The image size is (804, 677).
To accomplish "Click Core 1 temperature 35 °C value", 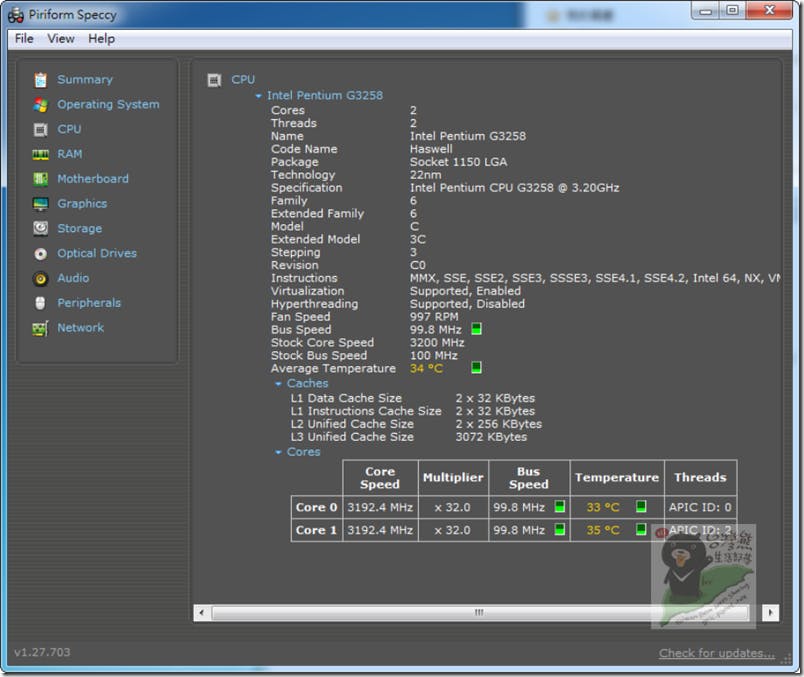I will (x=603, y=530).
